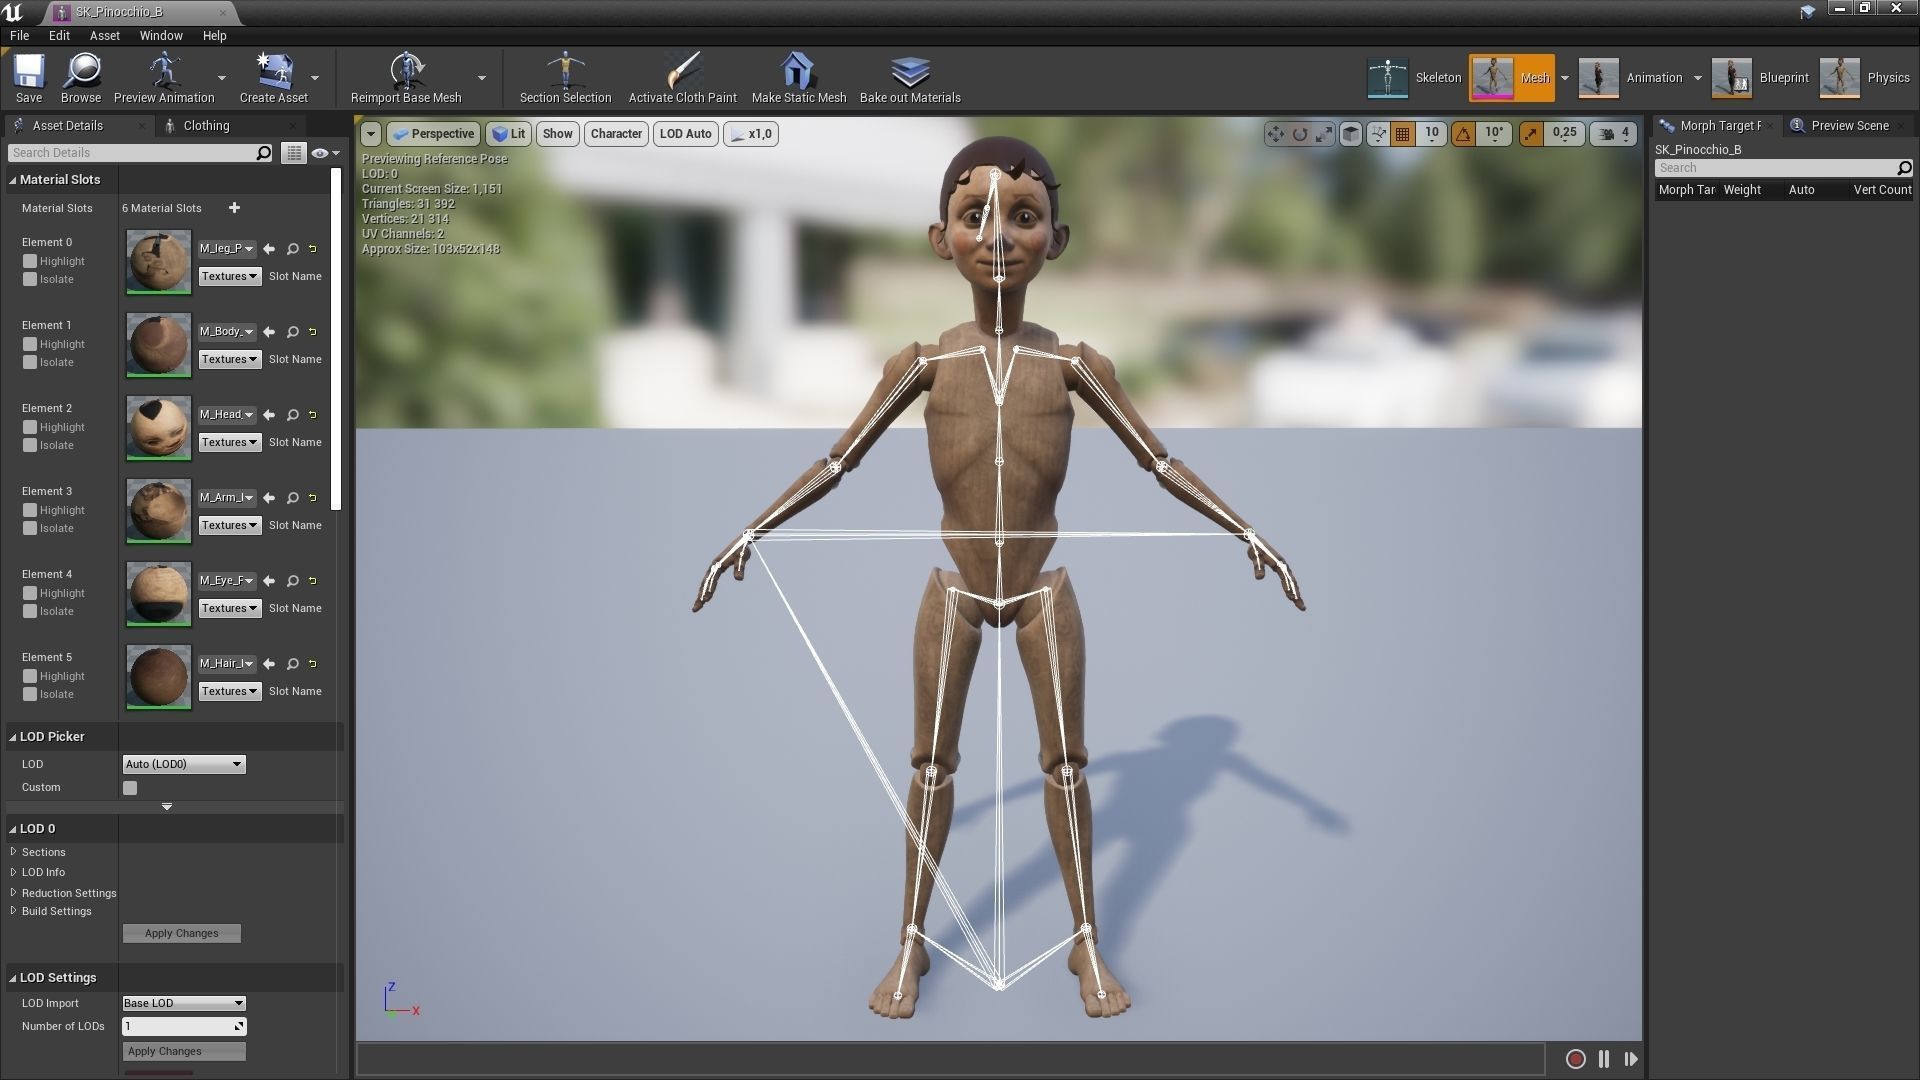Screen dimensions: 1920x1080
Task: Select rotate gizmo mode in viewport
Action: point(1299,134)
